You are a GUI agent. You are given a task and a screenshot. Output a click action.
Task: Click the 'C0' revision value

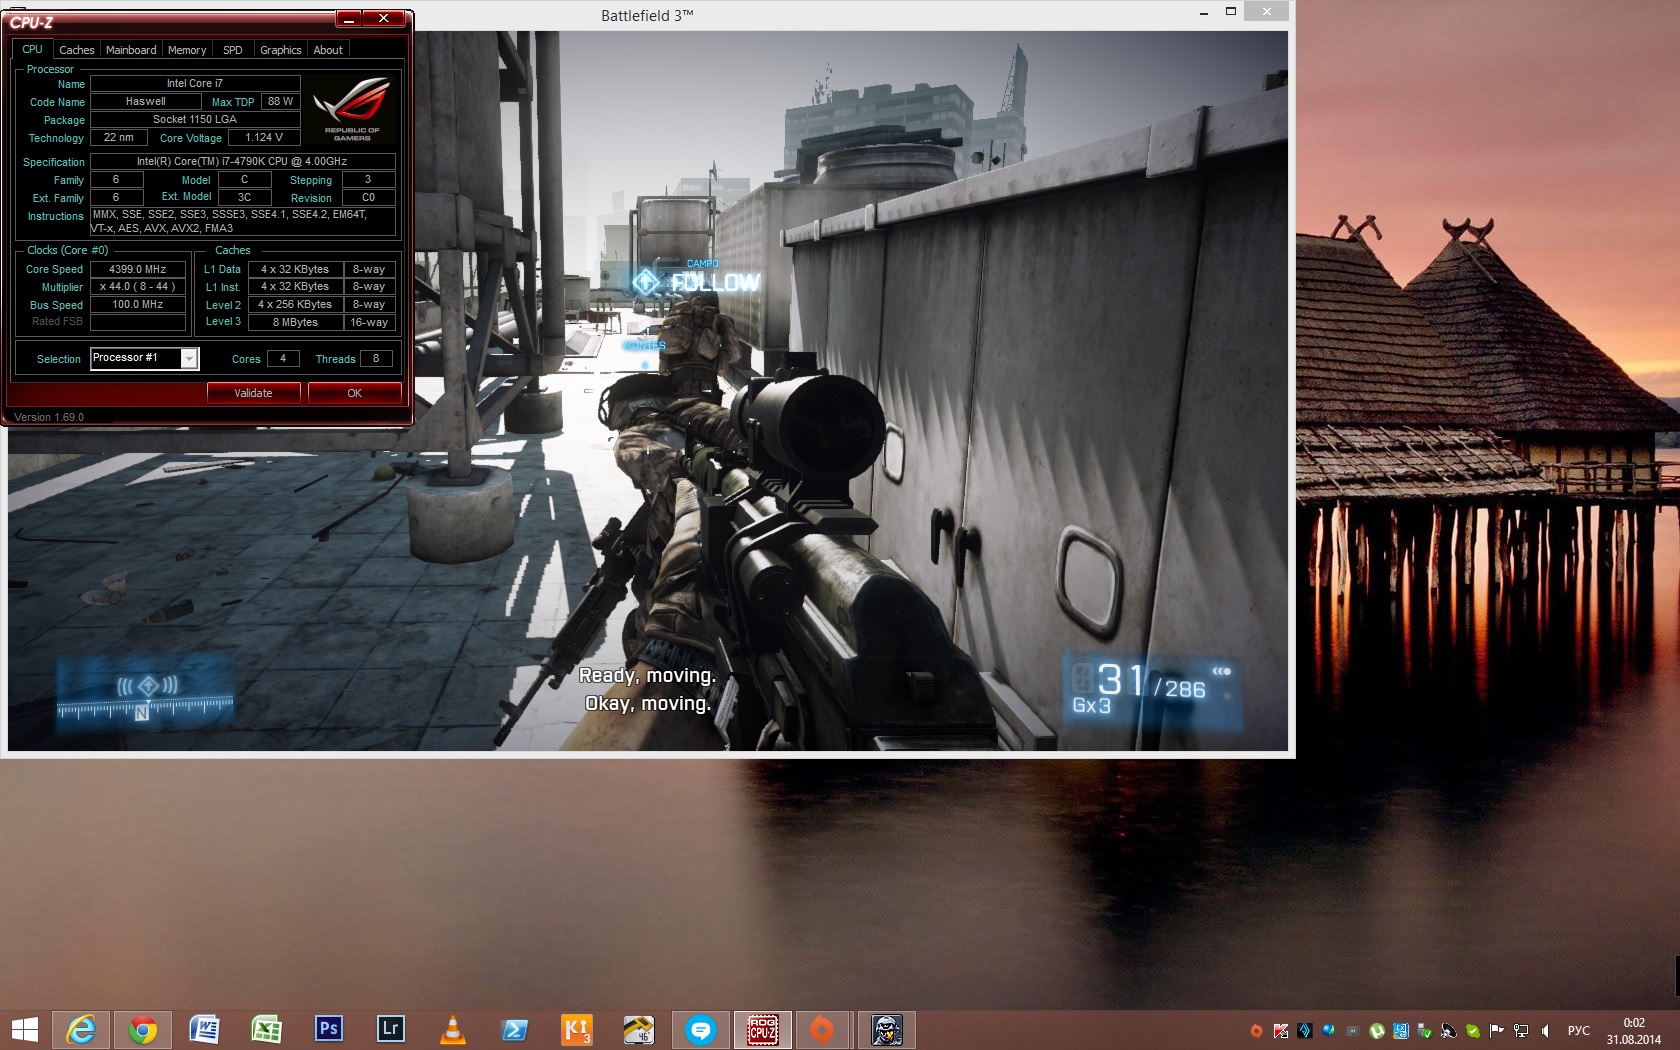(x=368, y=198)
